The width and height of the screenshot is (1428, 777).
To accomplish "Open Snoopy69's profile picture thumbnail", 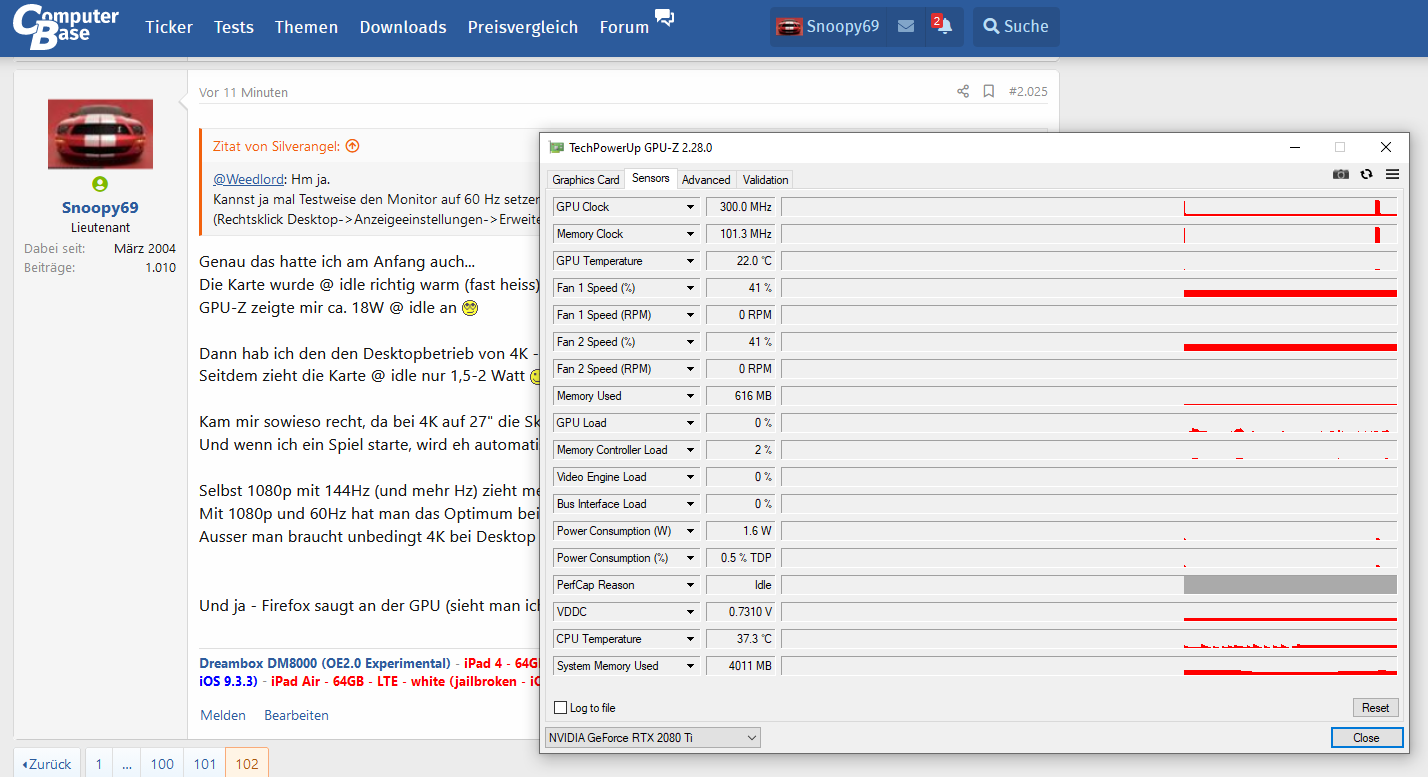I will click(100, 134).
